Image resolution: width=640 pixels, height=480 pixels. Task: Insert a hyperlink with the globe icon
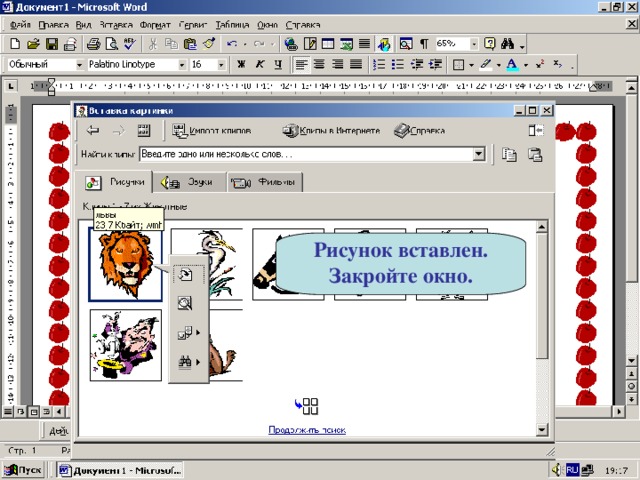tap(291, 44)
